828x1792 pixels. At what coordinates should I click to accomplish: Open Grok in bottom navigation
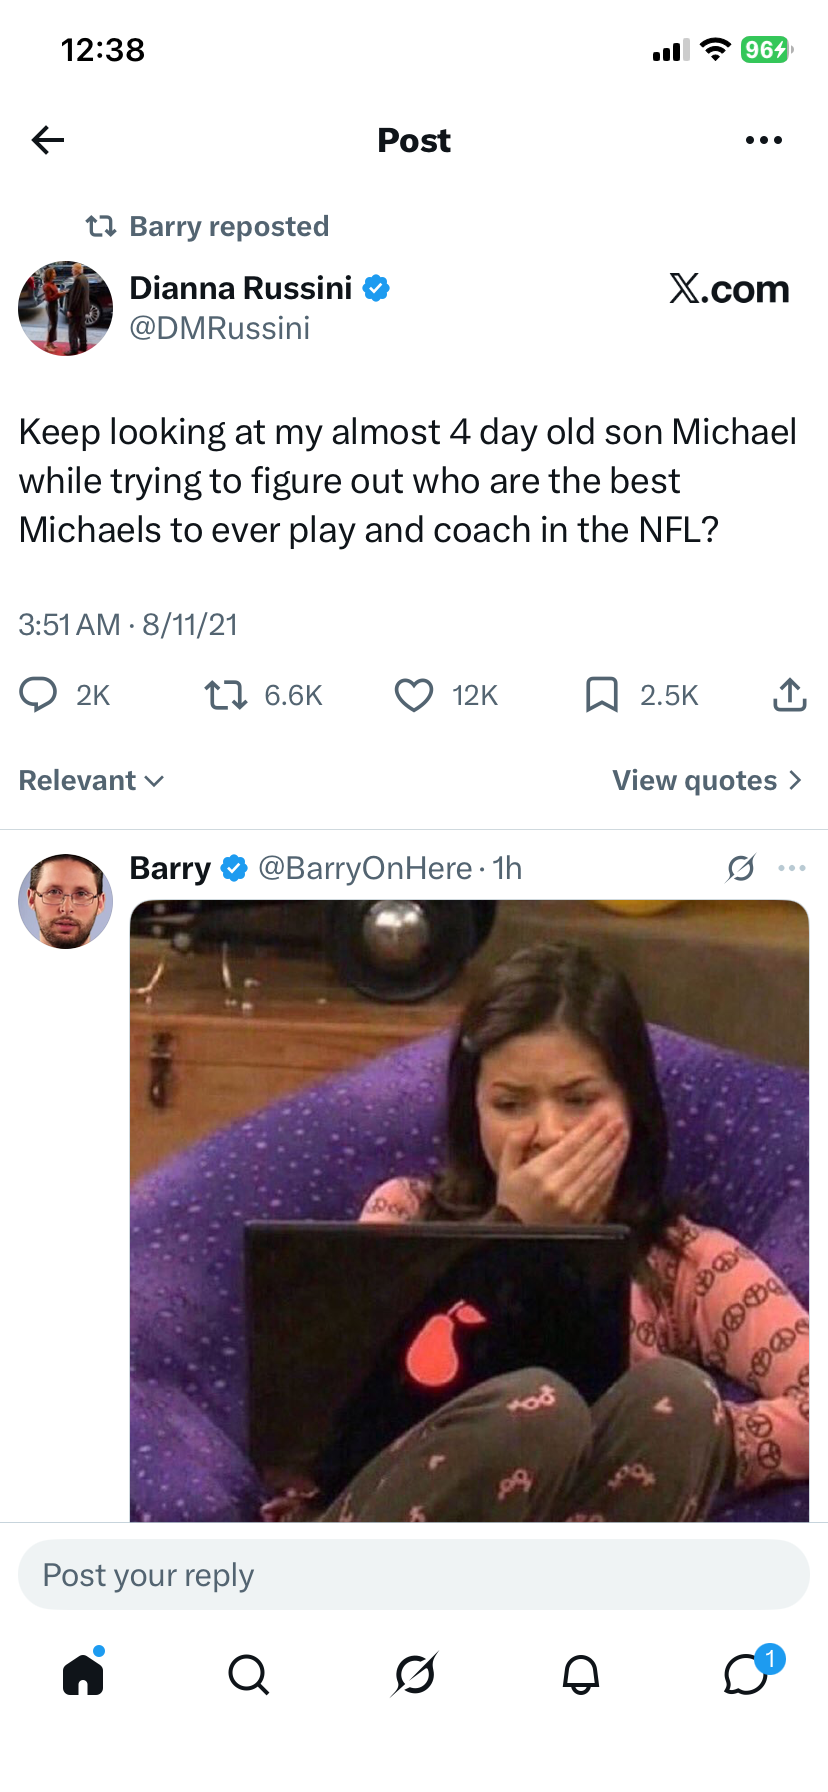tap(414, 1673)
